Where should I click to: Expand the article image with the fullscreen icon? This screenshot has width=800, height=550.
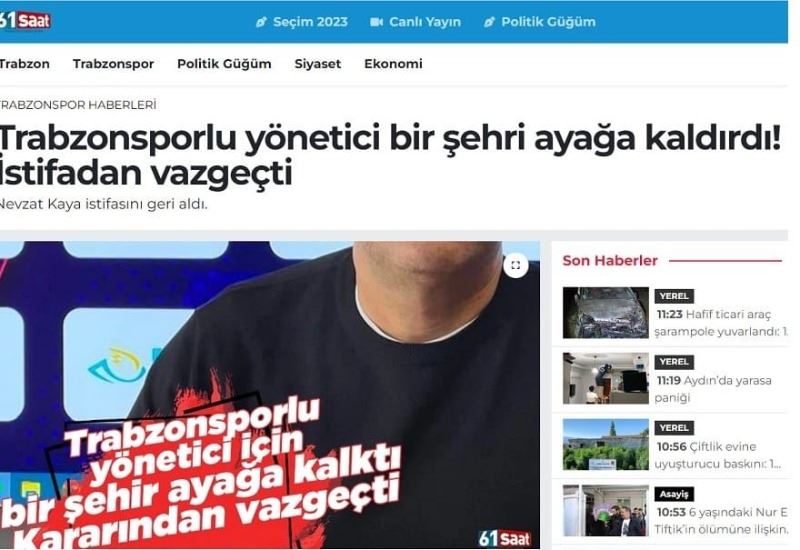point(516,265)
